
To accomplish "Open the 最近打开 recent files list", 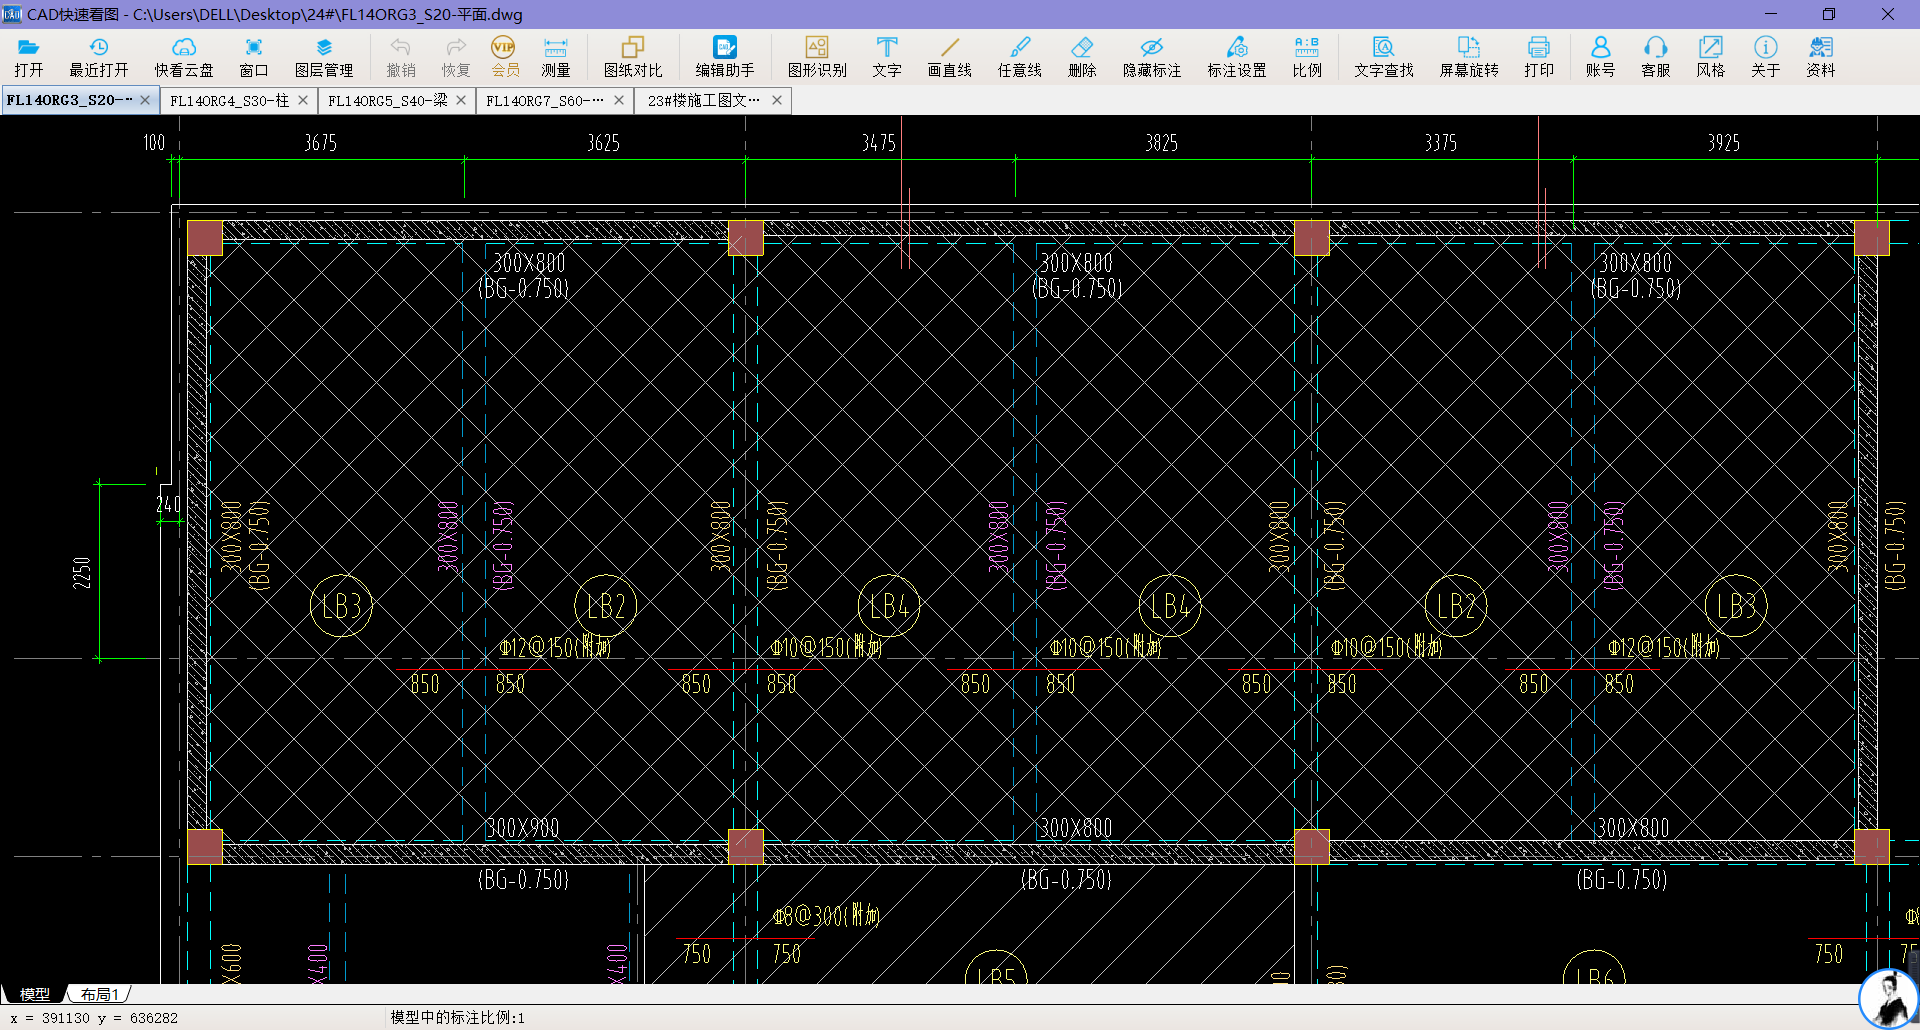I will point(98,57).
